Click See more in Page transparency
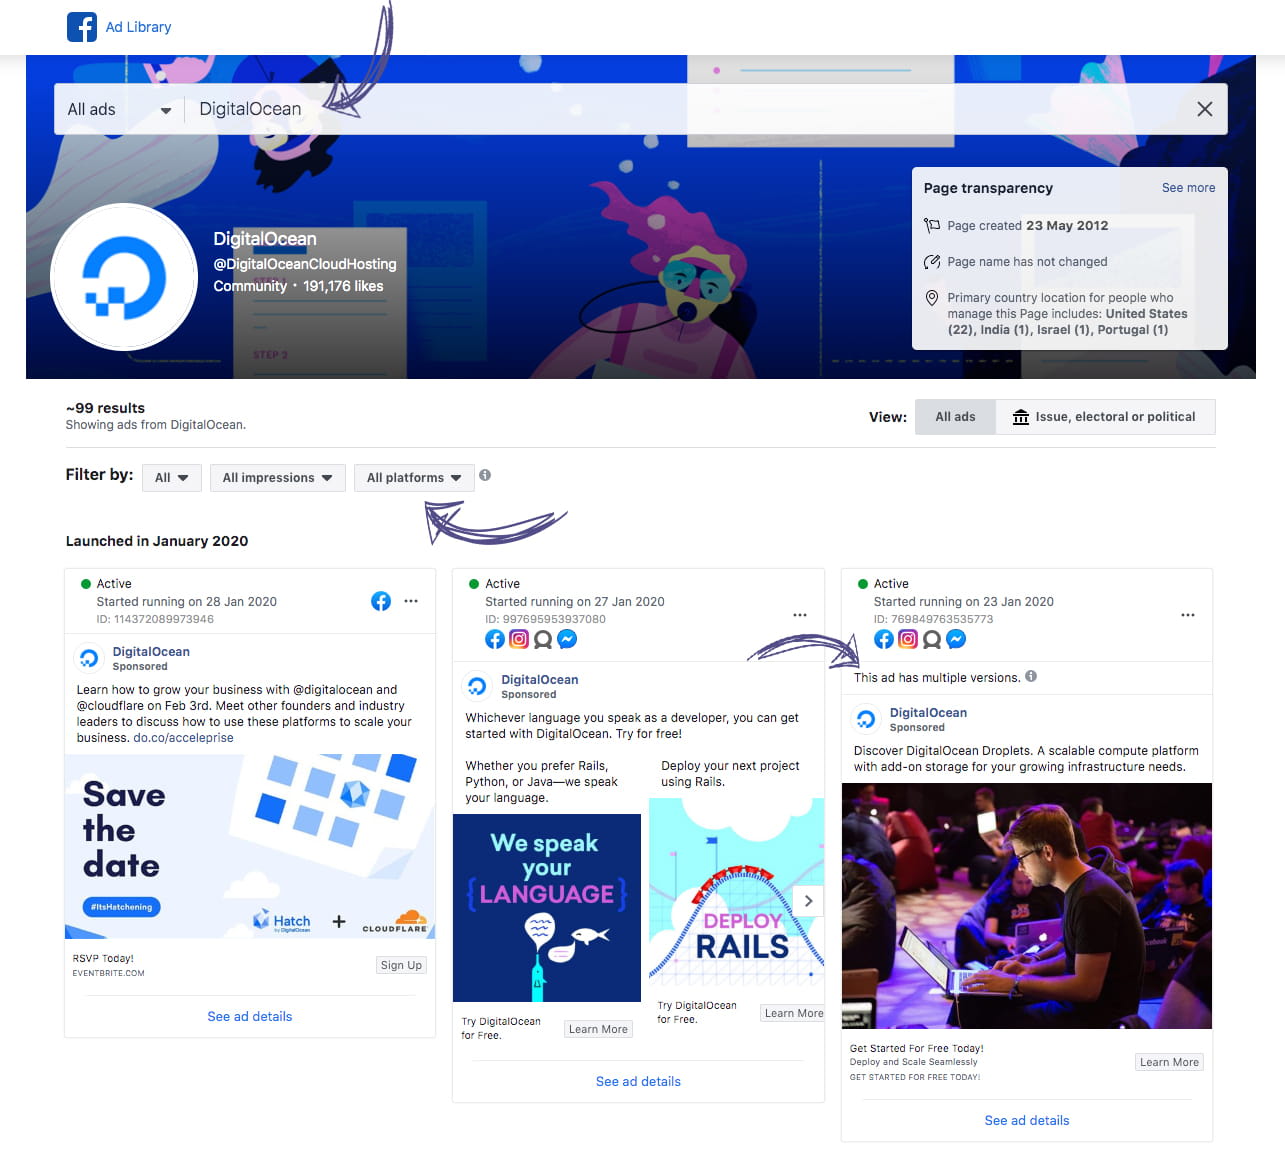Image resolution: width=1285 pixels, height=1149 pixels. (1188, 187)
